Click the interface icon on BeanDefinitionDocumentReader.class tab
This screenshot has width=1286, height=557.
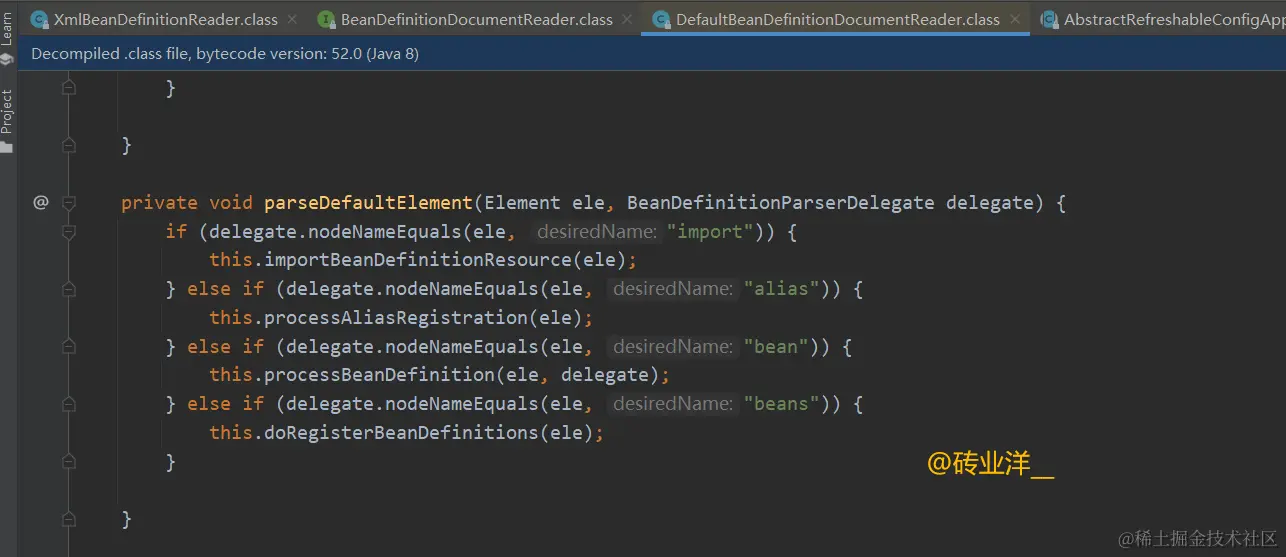coord(326,19)
